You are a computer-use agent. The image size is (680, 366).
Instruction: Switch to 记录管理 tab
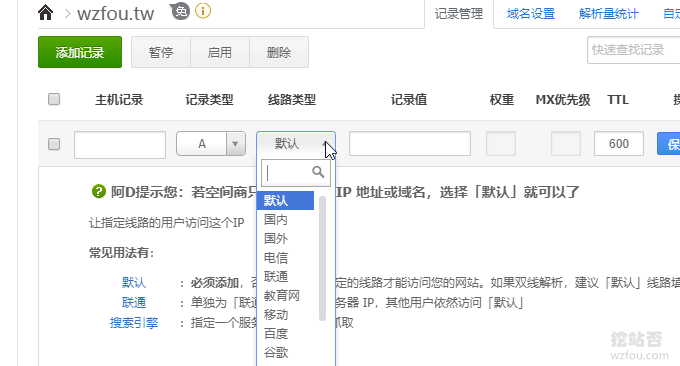[x=459, y=14]
